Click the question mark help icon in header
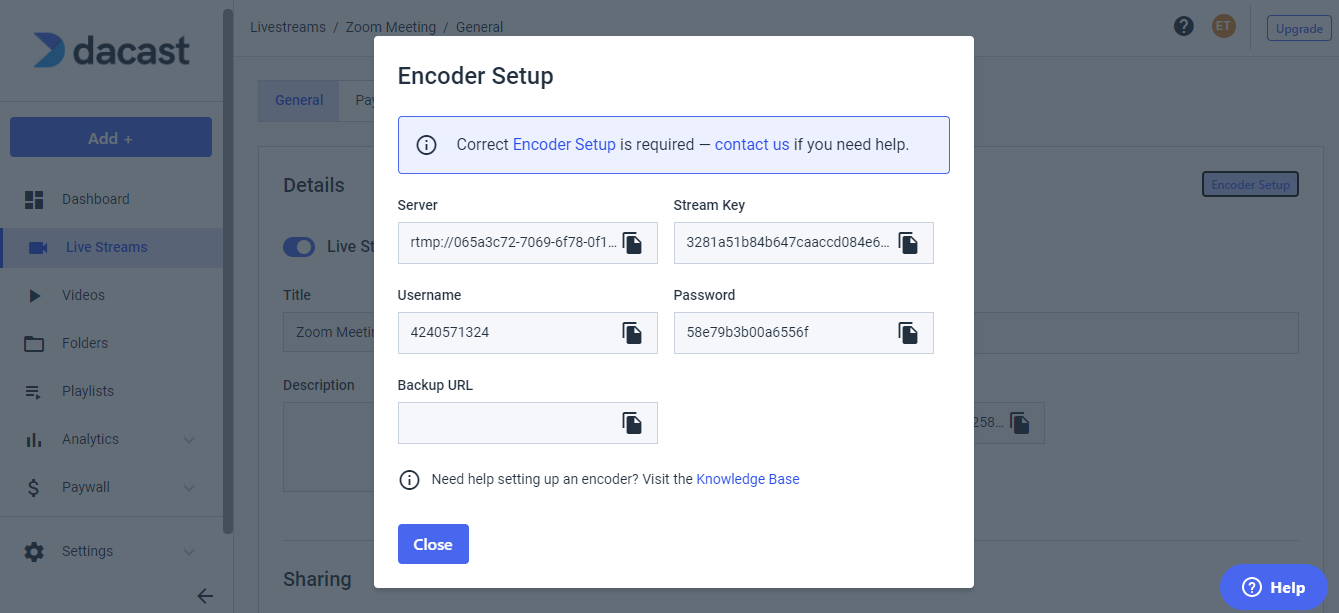This screenshot has height=613, width=1339. (1184, 27)
